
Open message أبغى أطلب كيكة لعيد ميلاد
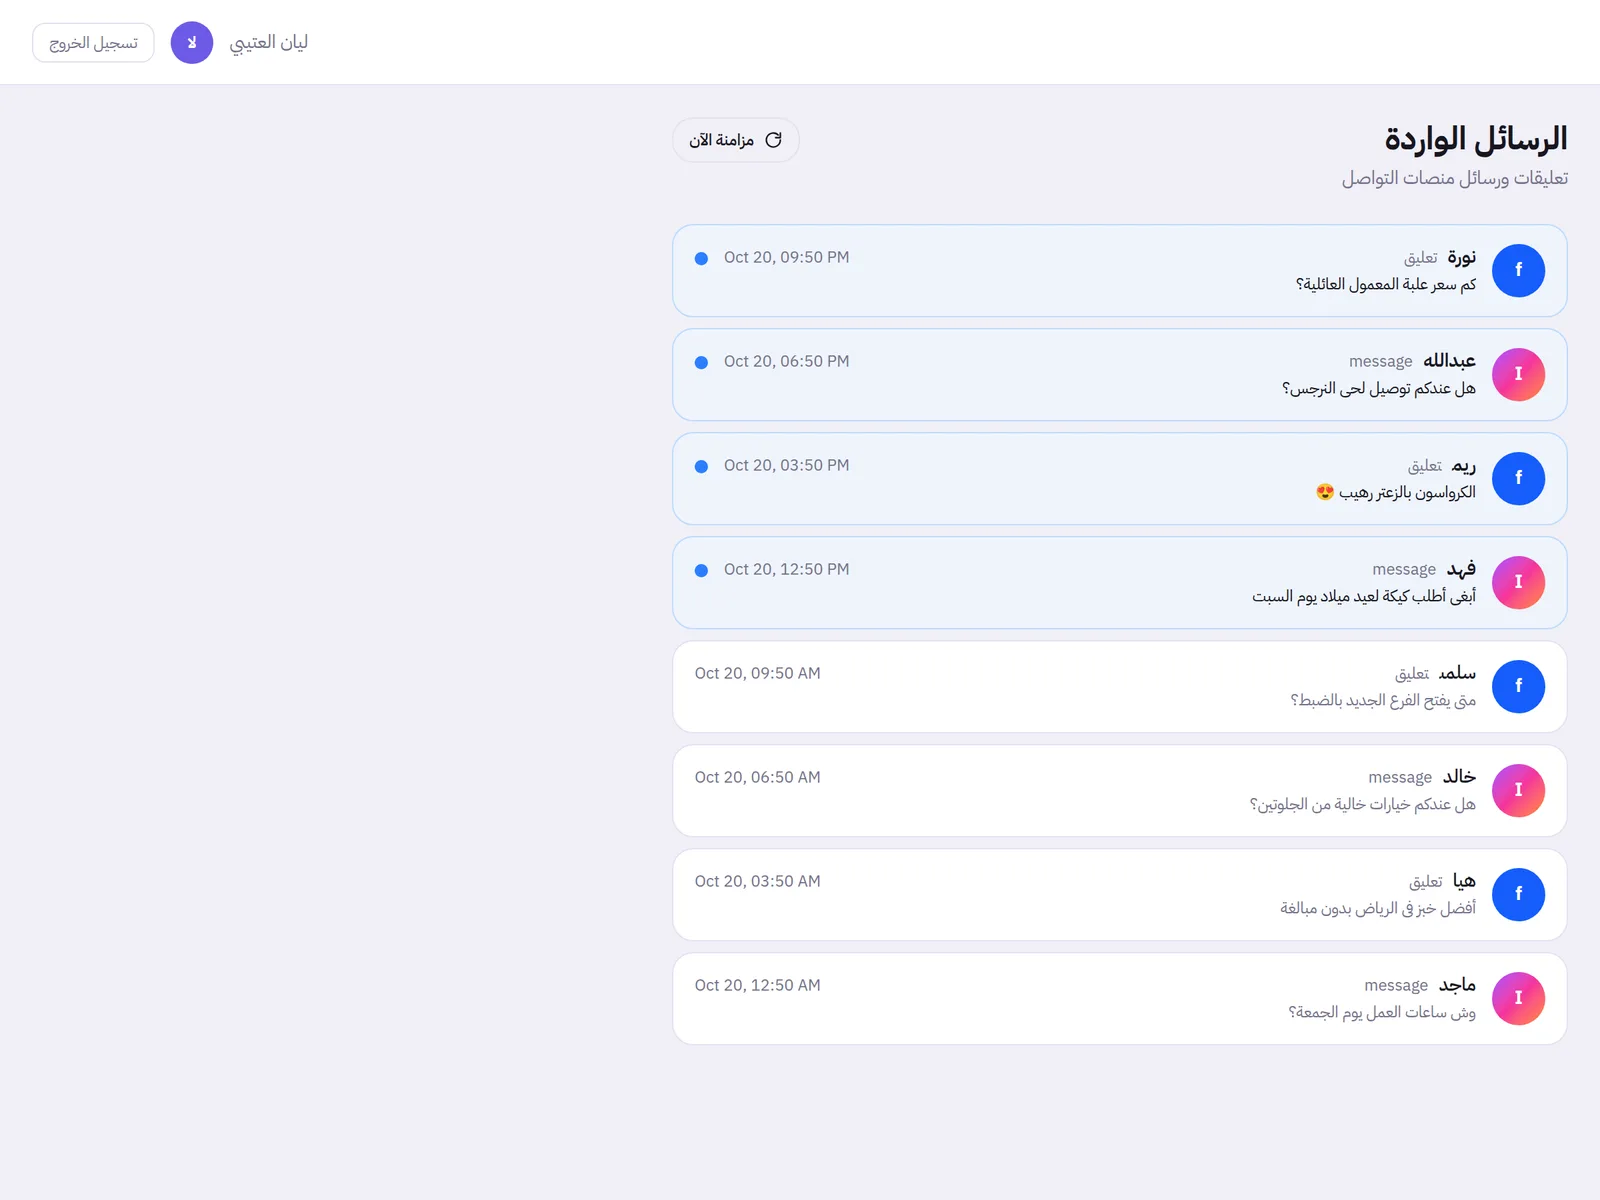[1119, 583]
